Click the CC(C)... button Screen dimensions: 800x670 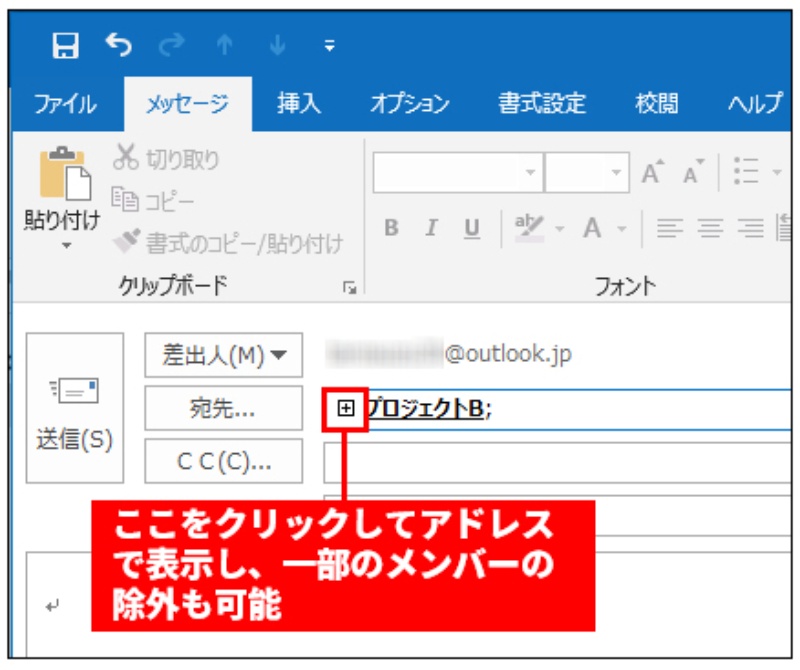223,461
